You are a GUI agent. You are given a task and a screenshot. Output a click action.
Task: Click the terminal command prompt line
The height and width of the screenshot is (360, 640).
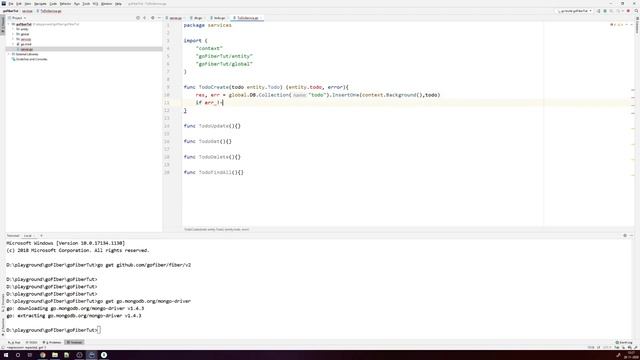[x=53, y=330]
